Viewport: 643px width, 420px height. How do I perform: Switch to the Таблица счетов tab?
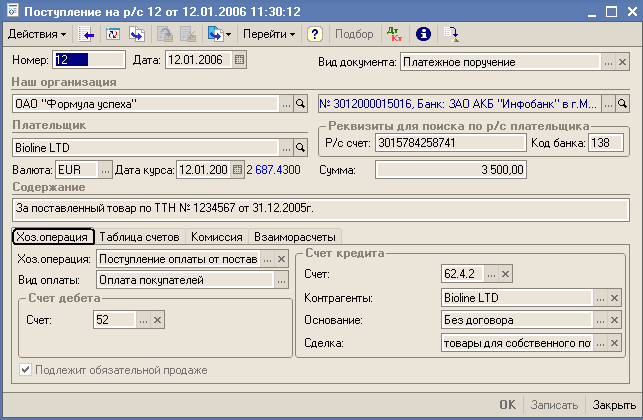pos(139,237)
